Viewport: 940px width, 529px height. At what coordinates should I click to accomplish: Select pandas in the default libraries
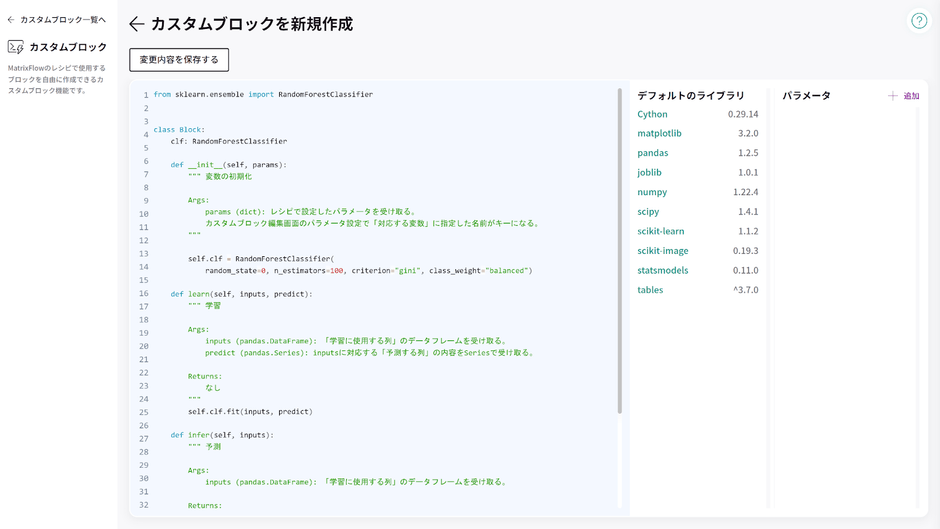(x=653, y=153)
